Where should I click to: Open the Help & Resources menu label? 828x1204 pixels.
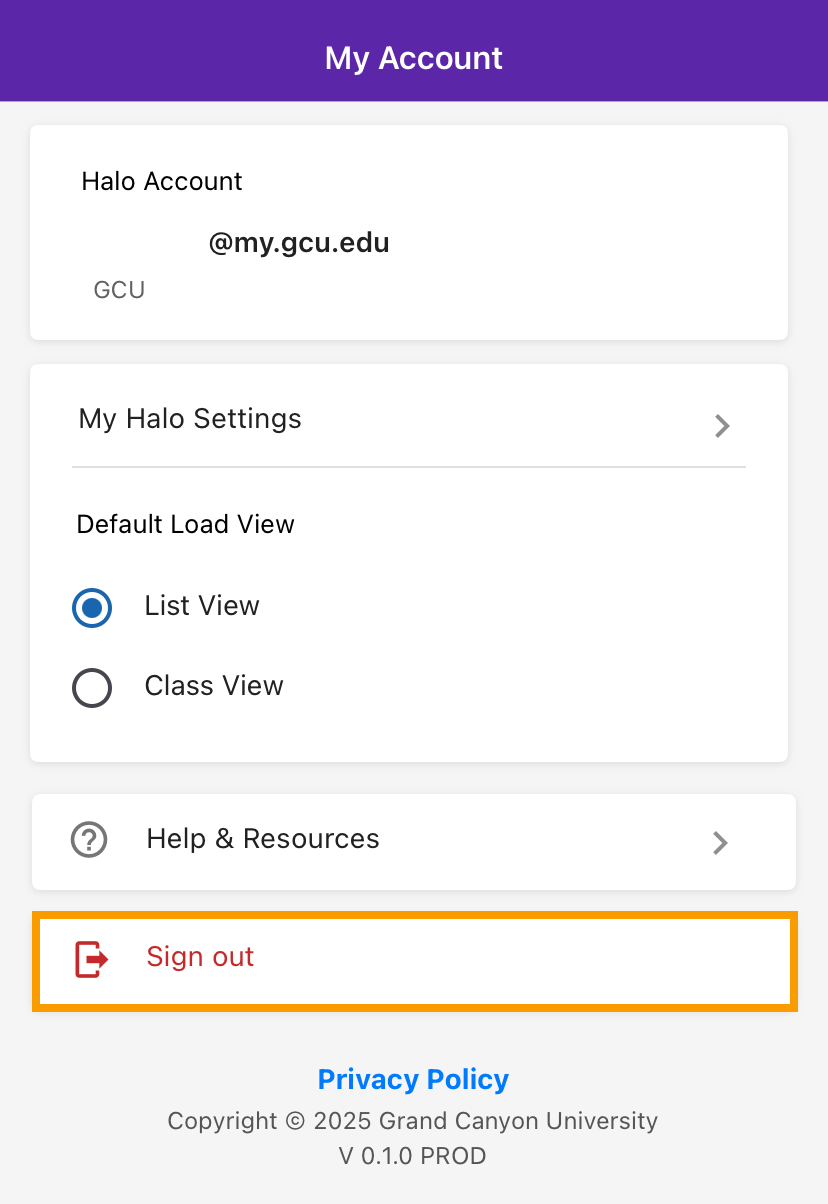coord(263,839)
